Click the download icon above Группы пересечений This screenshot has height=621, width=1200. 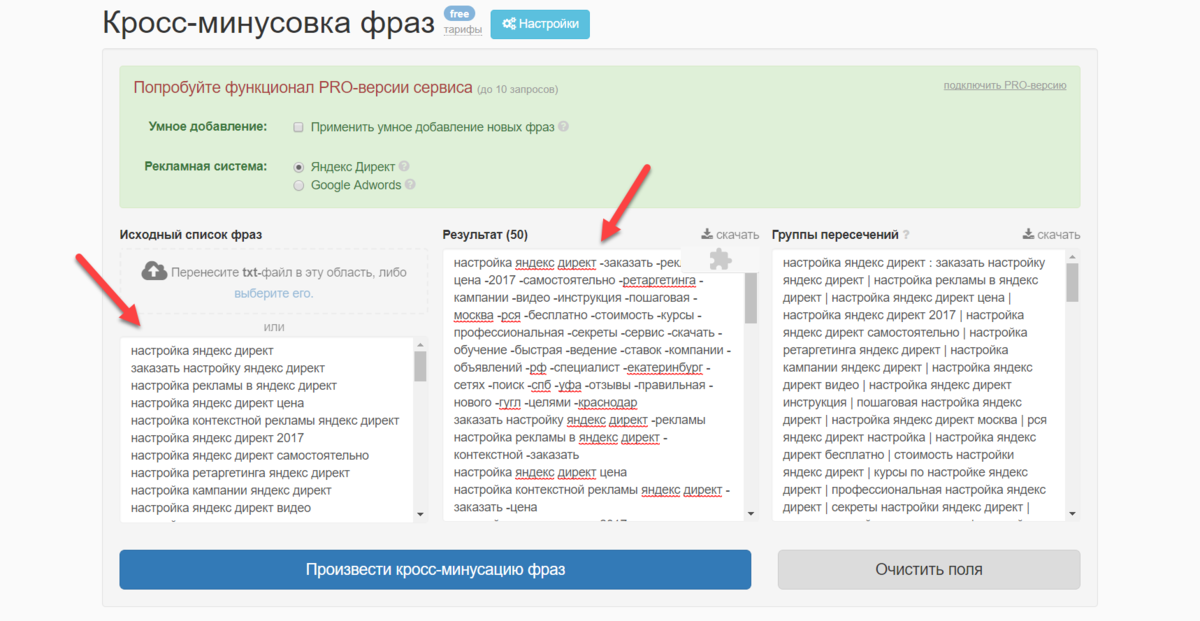[1028, 234]
